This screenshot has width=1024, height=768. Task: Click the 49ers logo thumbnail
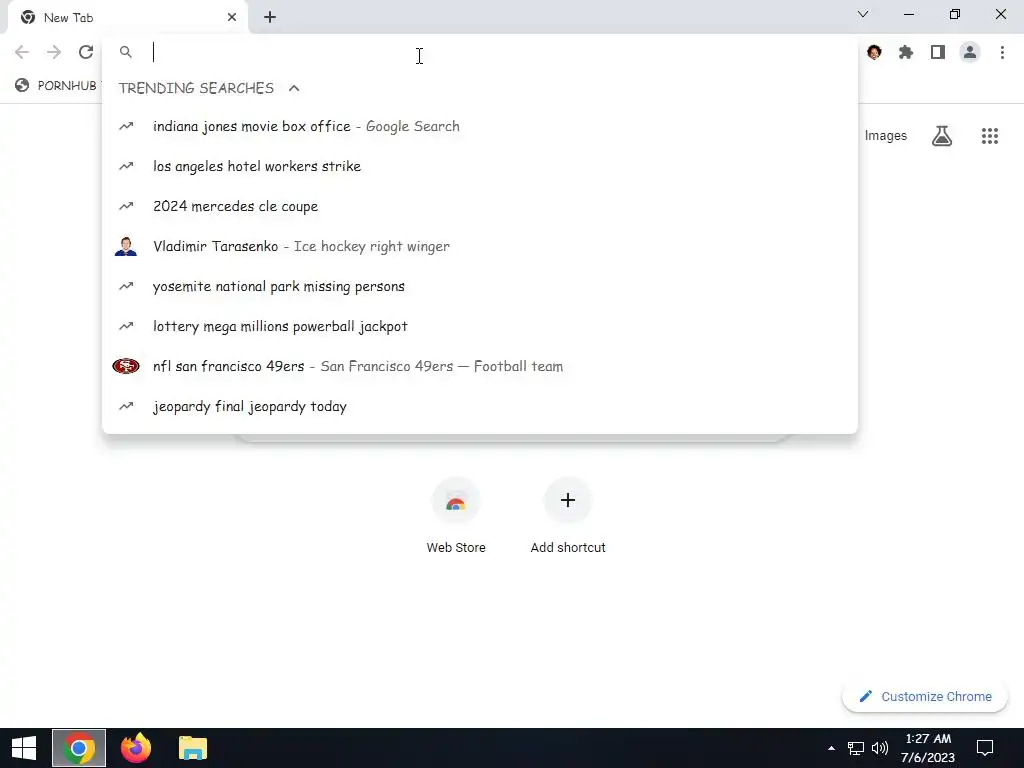coord(125,366)
